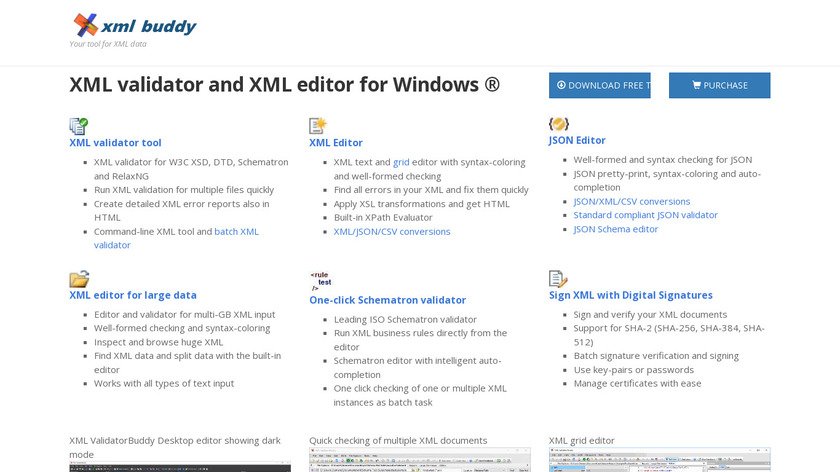Viewport: 840px width, 472px height.
Task: Click 'Find all errors in your XML' item
Action: coord(431,190)
